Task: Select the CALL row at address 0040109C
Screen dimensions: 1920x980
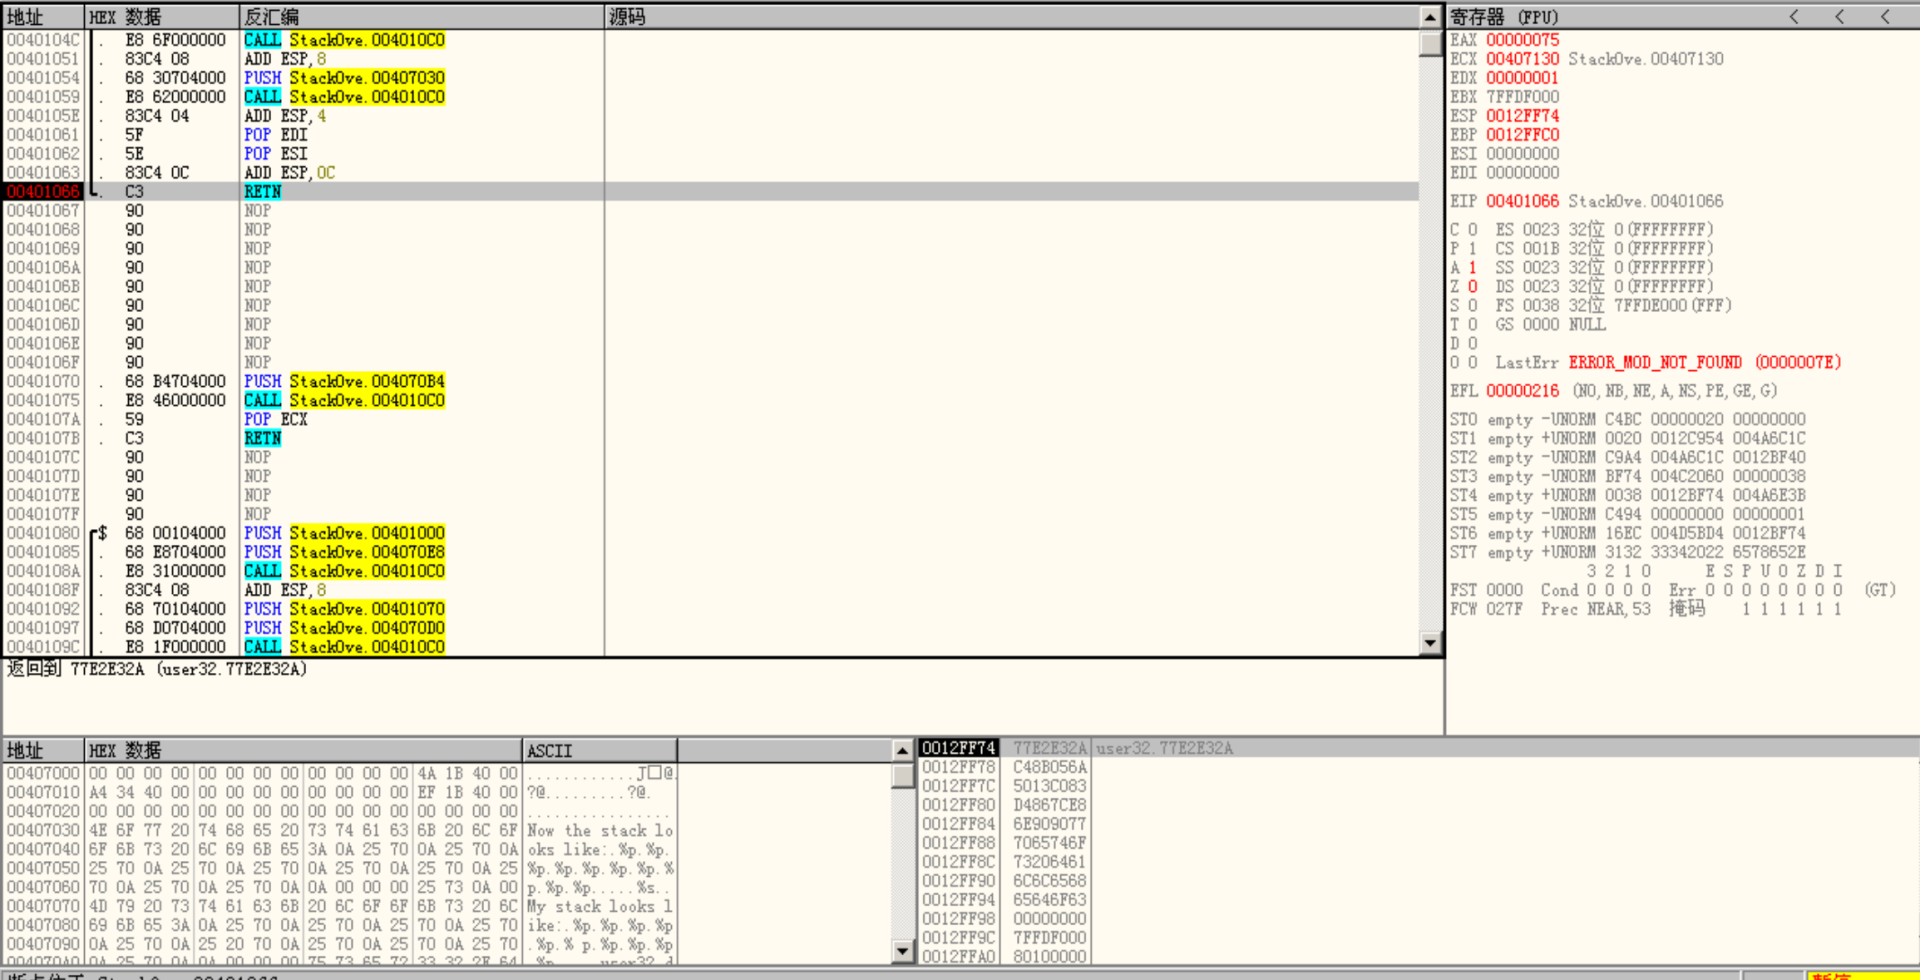Action: (711, 648)
